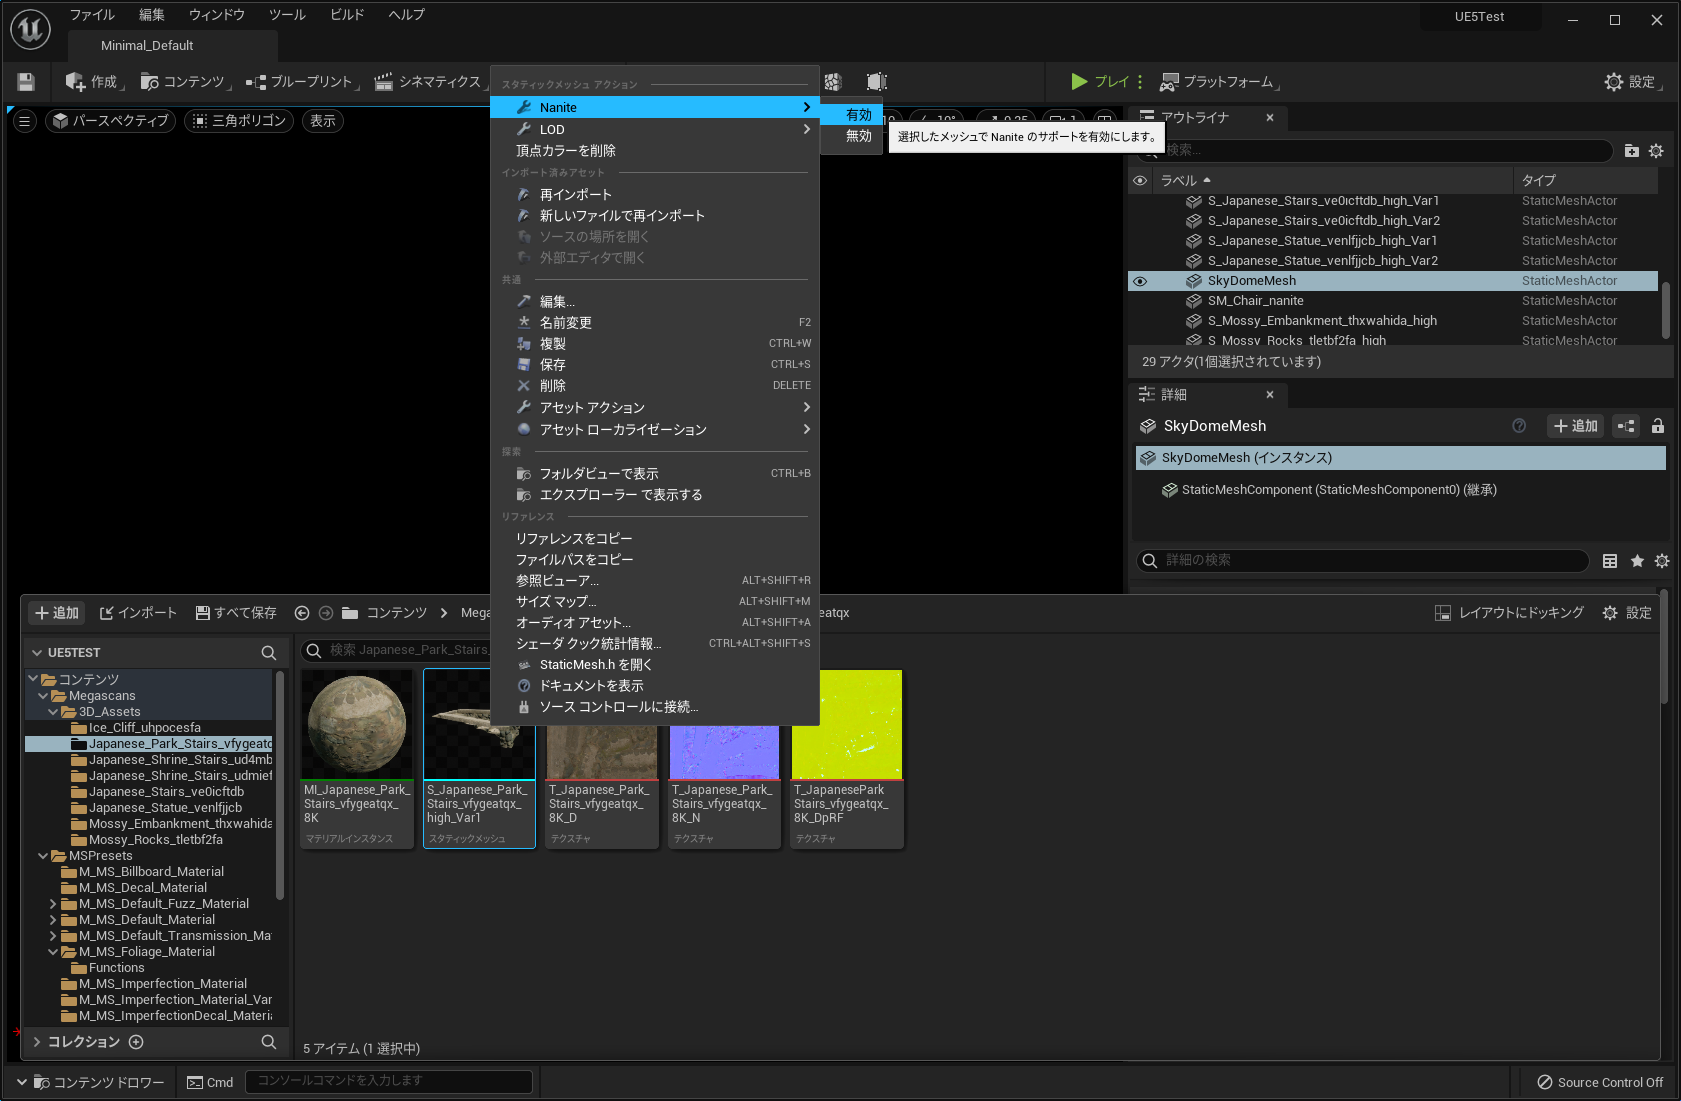This screenshot has height=1101, width=1681.
Task: Choose 頂点カラーを削除 from context menu
Action: pyautogui.click(x=655, y=151)
